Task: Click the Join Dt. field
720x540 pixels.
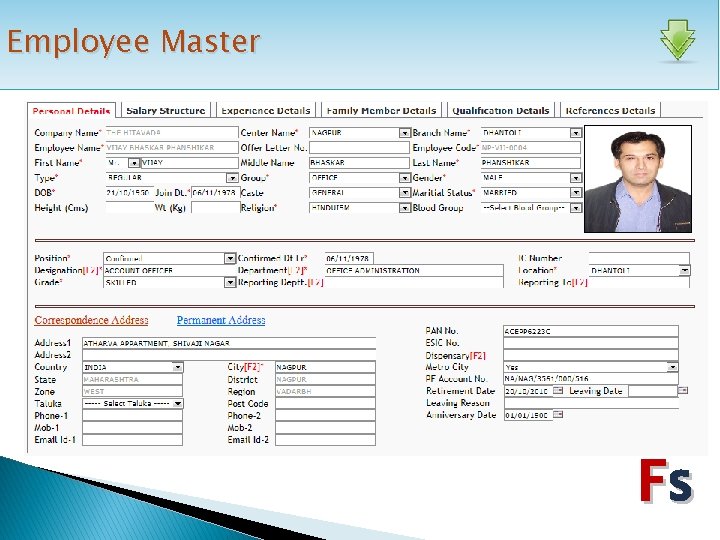Action: 215,193
